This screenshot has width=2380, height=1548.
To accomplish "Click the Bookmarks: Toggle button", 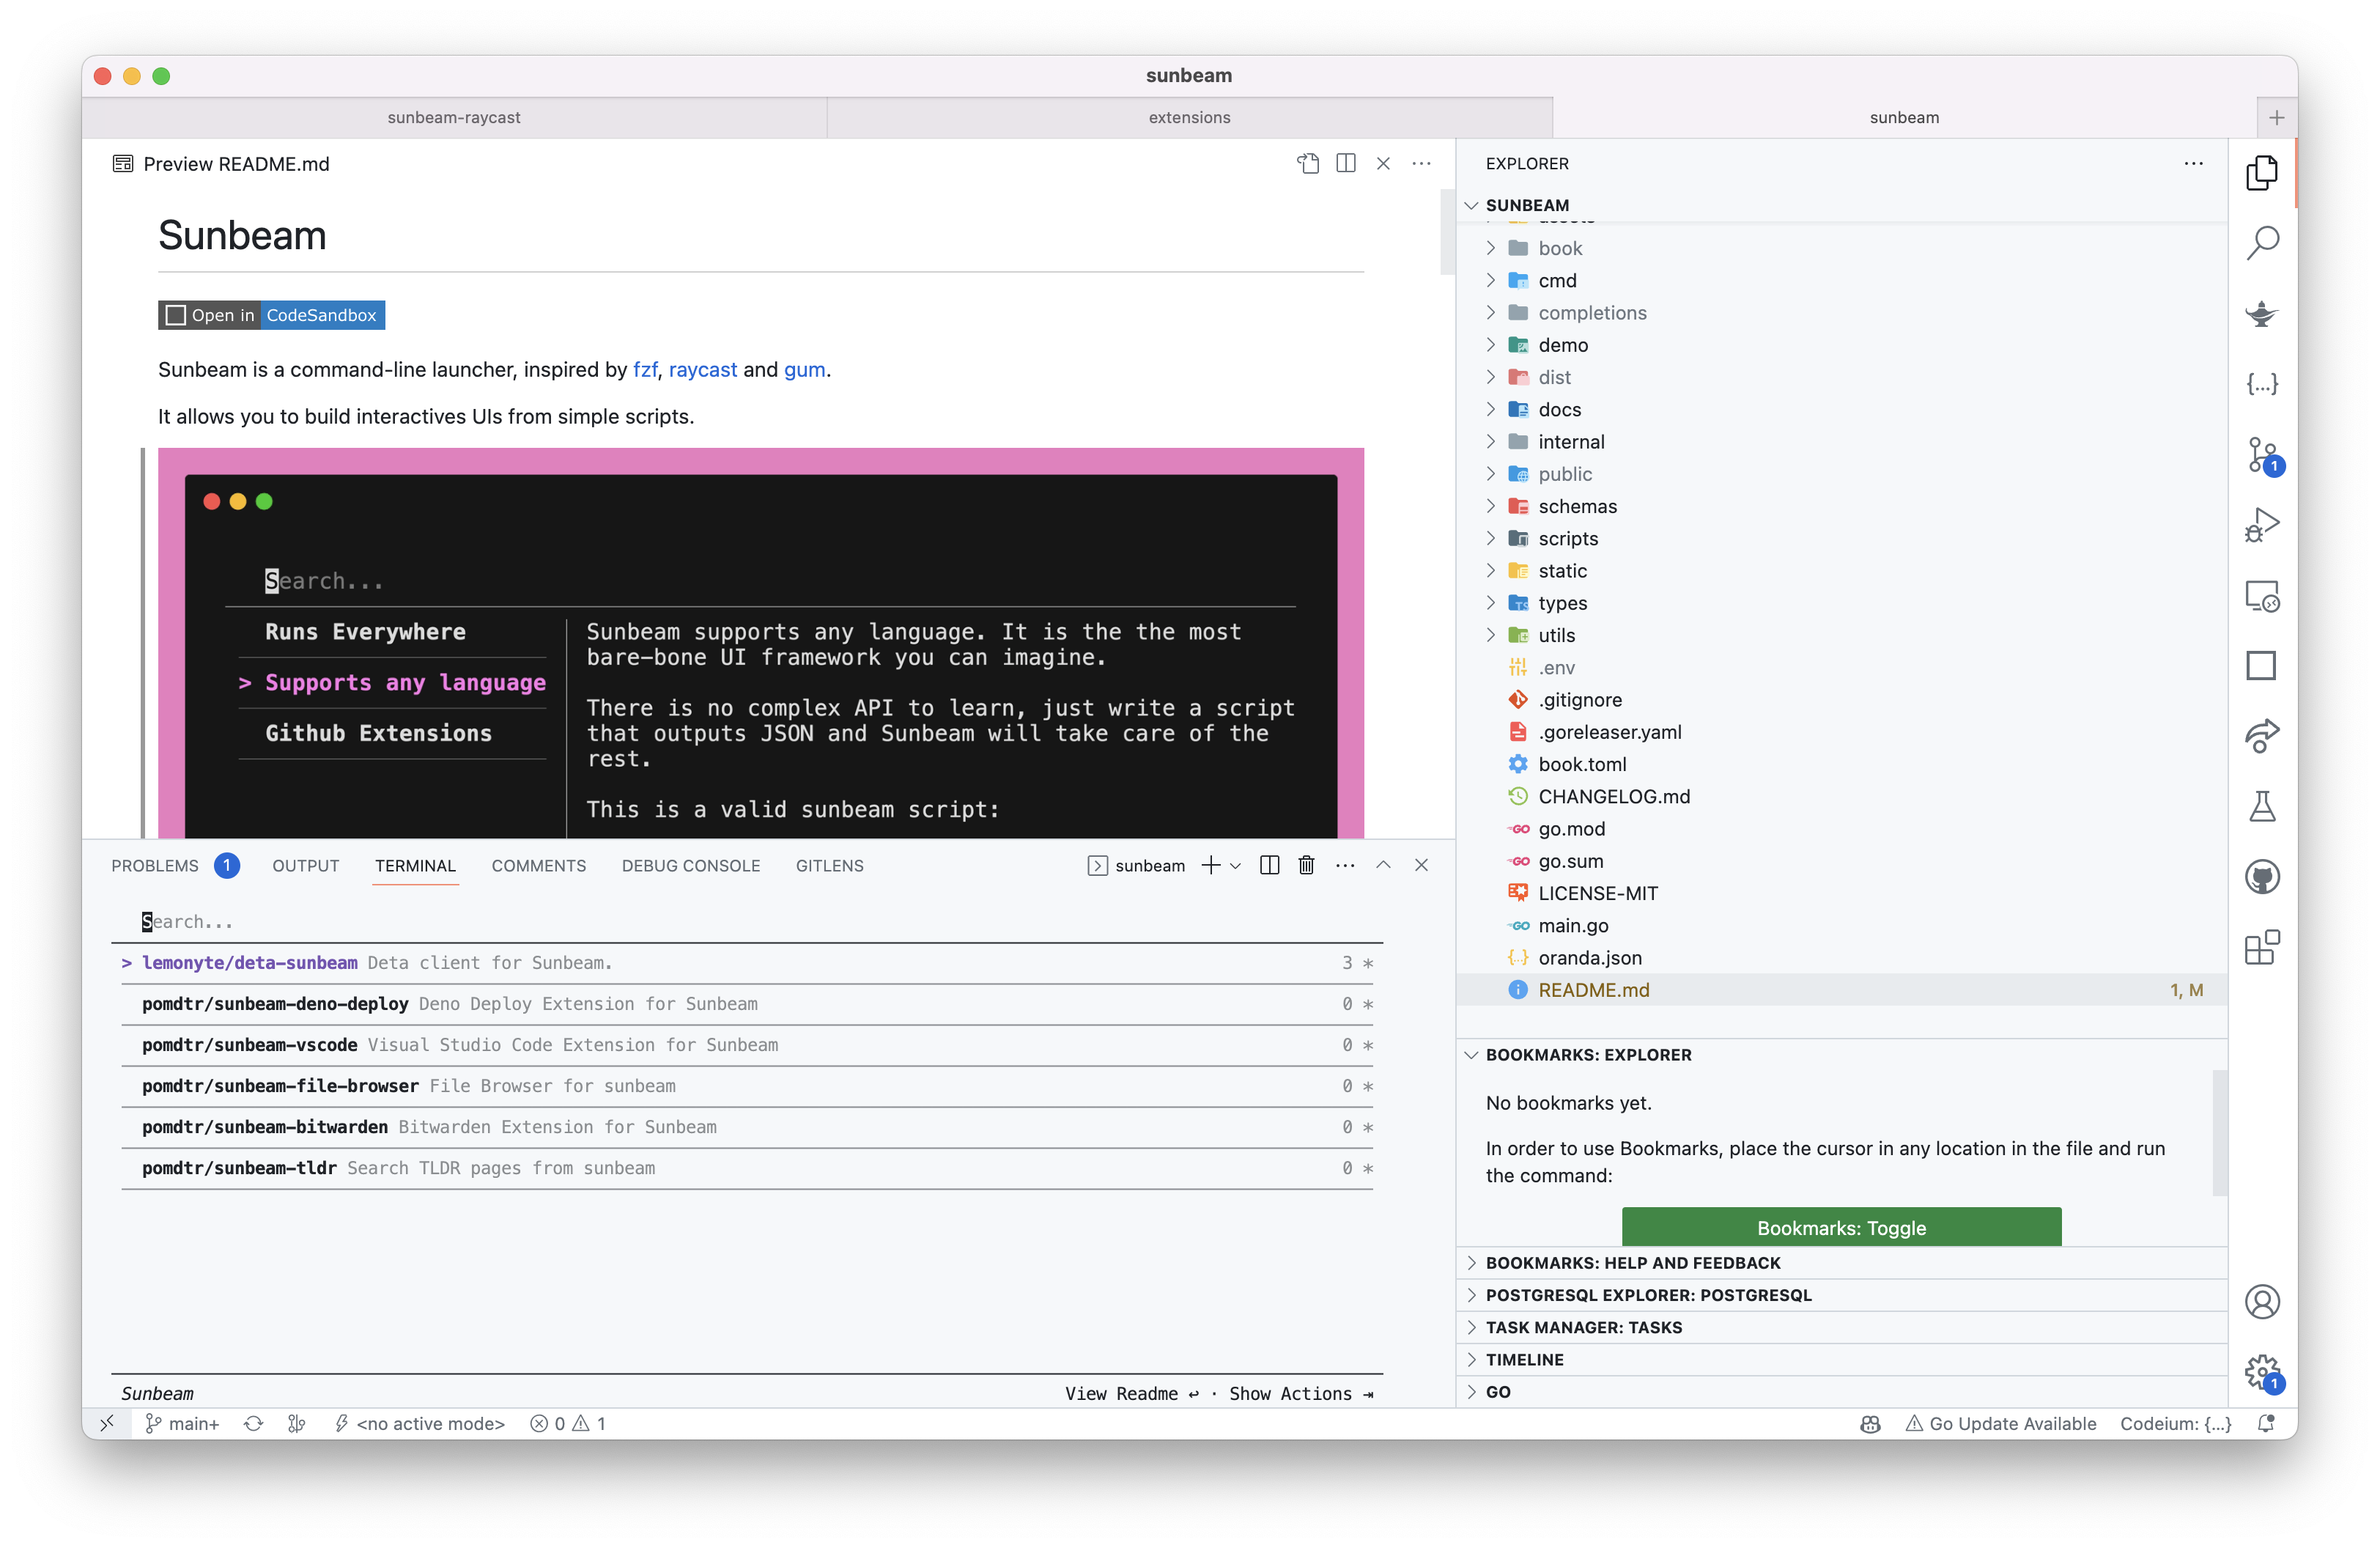I will pyautogui.click(x=1840, y=1227).
